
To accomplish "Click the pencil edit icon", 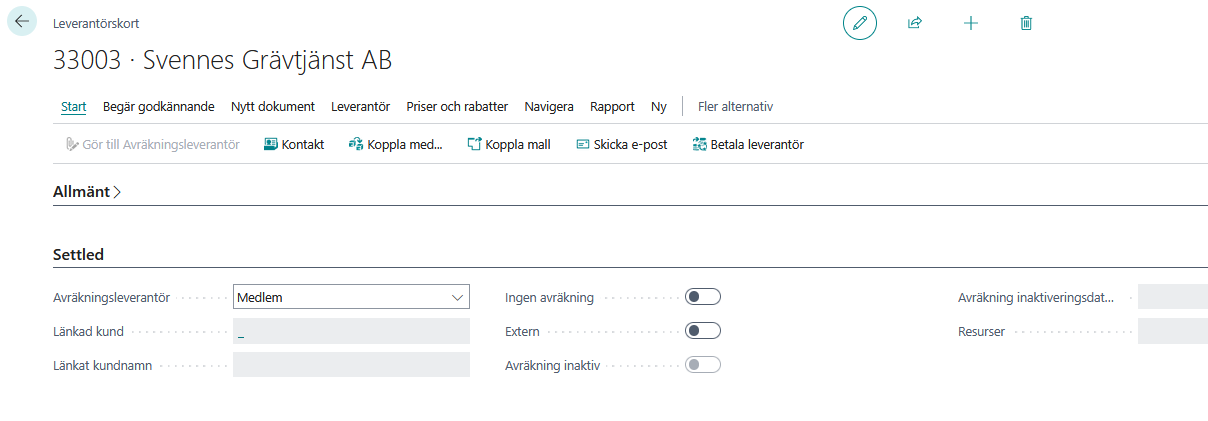I will point(860,22).
